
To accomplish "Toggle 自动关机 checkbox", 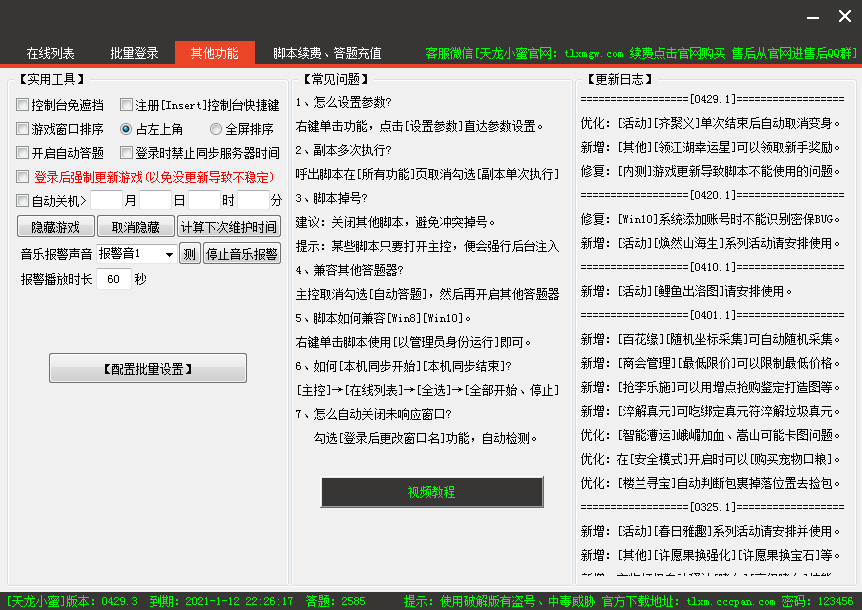I will click(x=23, y=201).
